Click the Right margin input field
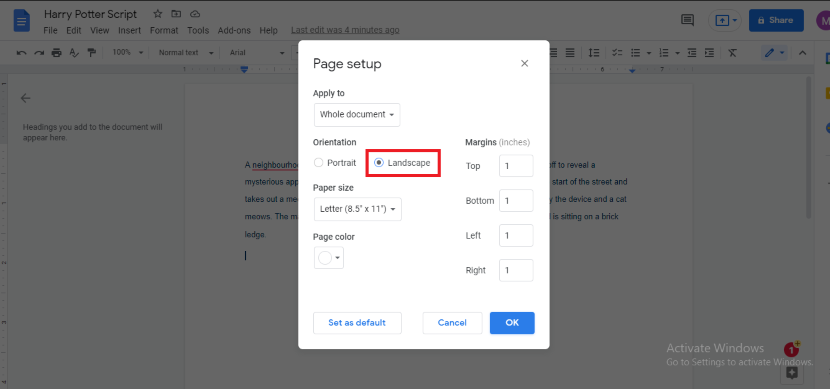Viewport: 830px width, 389px height. click(516, 270)
